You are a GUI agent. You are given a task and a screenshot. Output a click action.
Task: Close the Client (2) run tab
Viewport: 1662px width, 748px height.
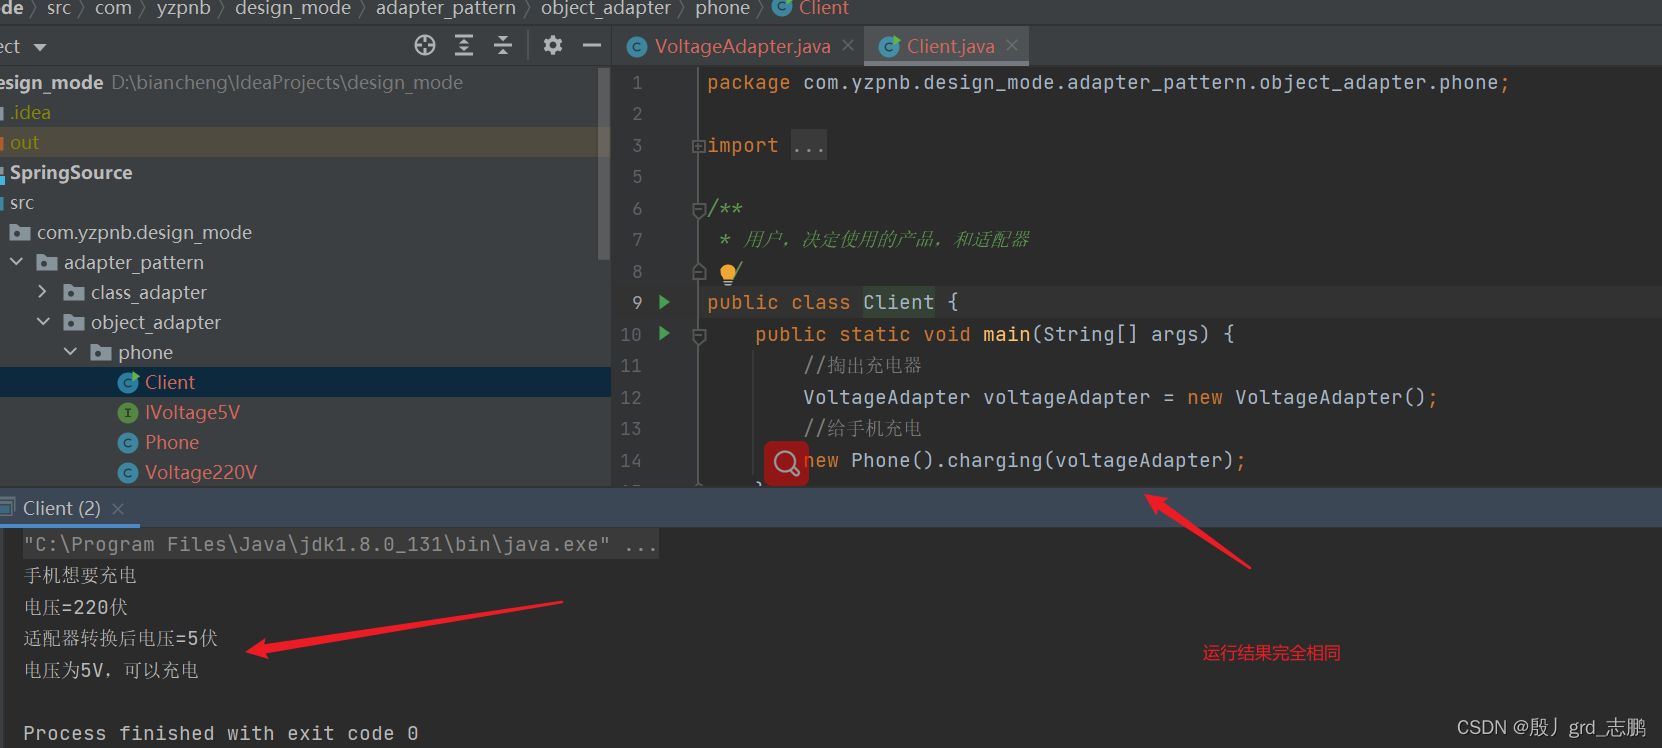click(118, 509)
